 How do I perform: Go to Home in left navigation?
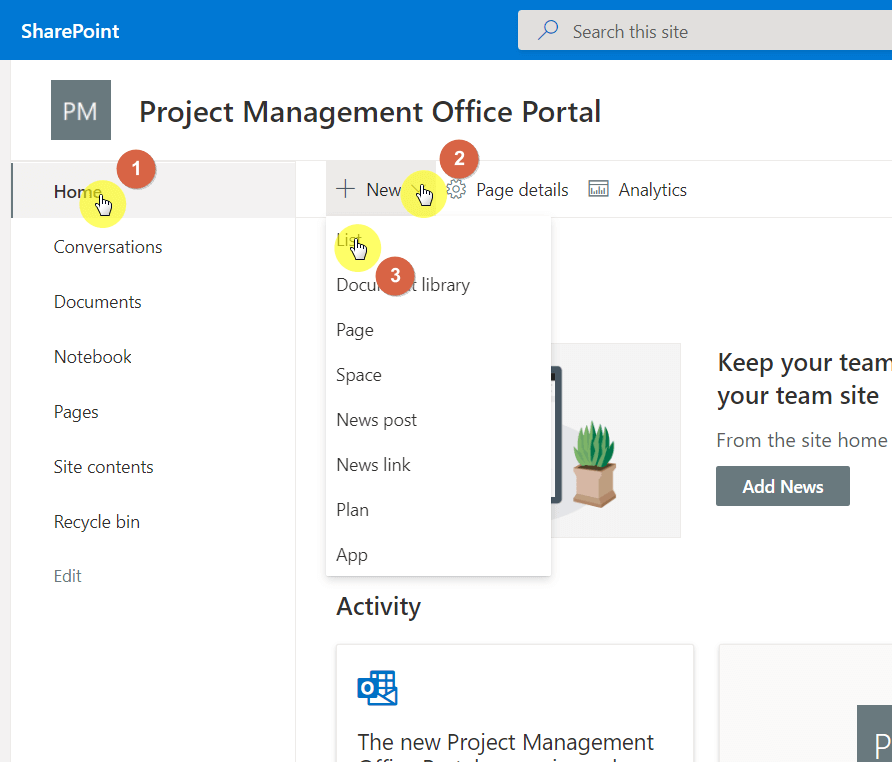(x=153, y=191)
